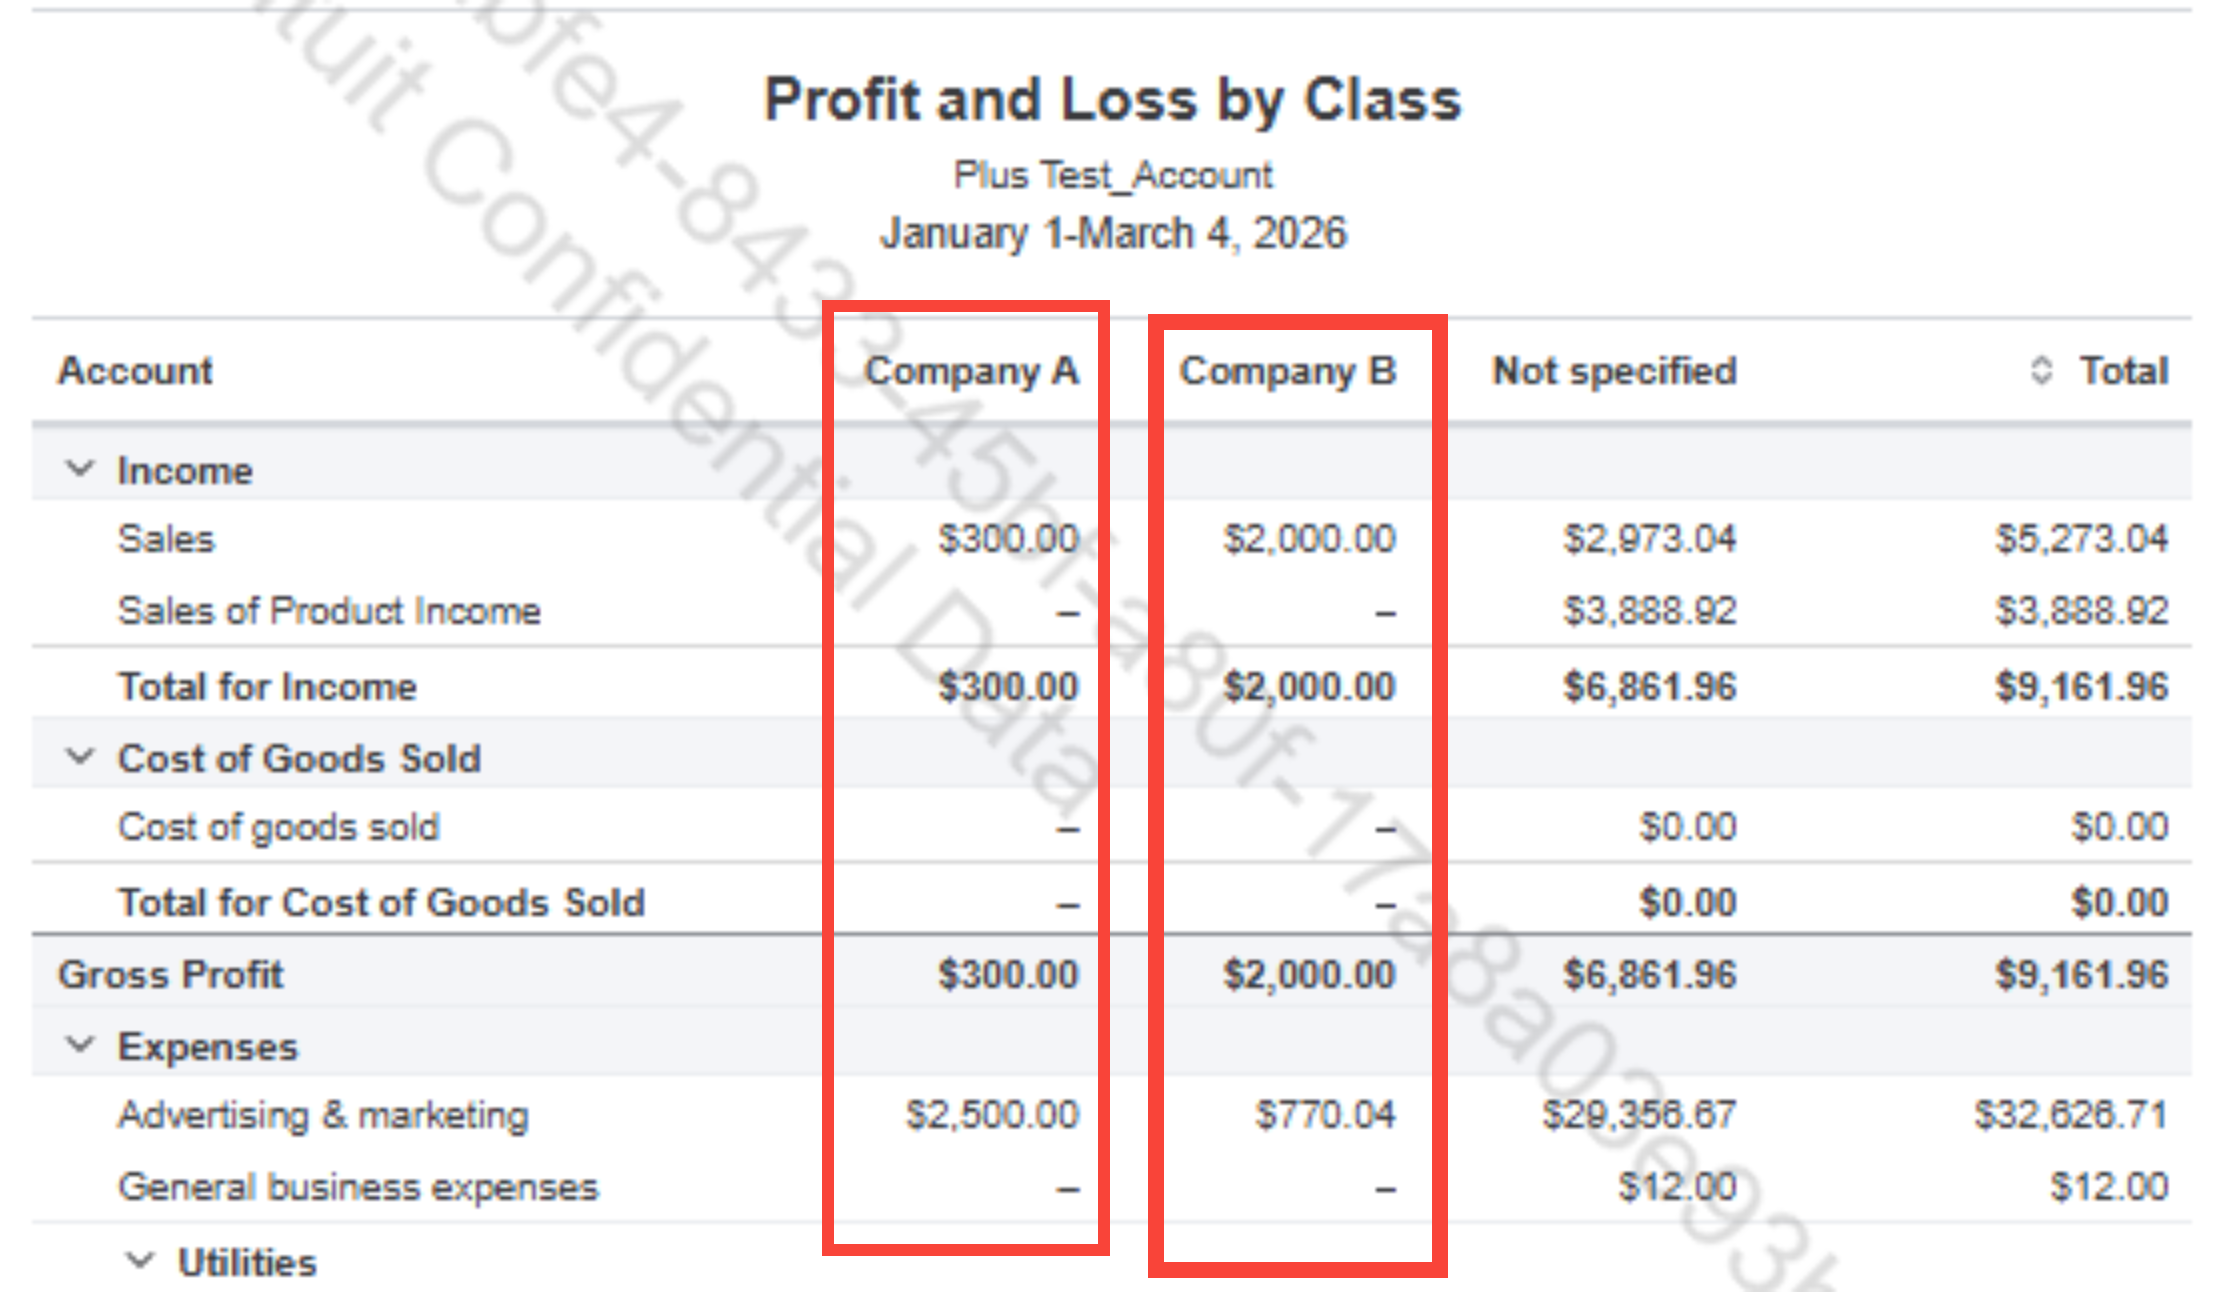Open Company A Sales amount $300.00
Viewport: 2240px width, 1292px height.
(x=1008, y=539)
